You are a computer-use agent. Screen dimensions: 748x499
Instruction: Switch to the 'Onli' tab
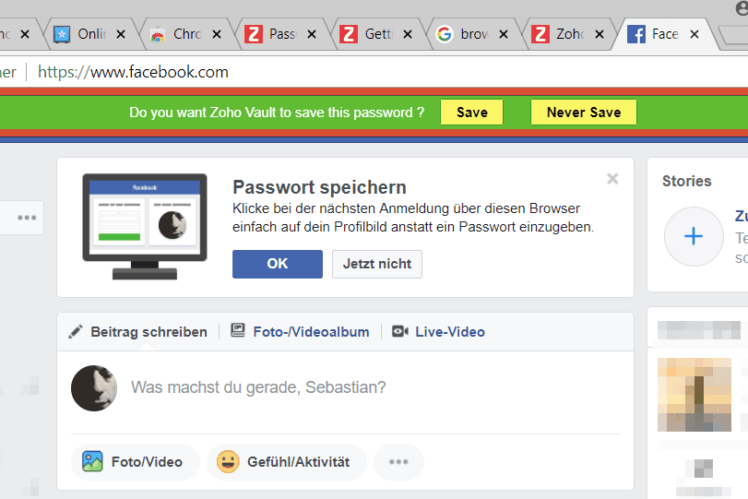[x=90, y=34]
